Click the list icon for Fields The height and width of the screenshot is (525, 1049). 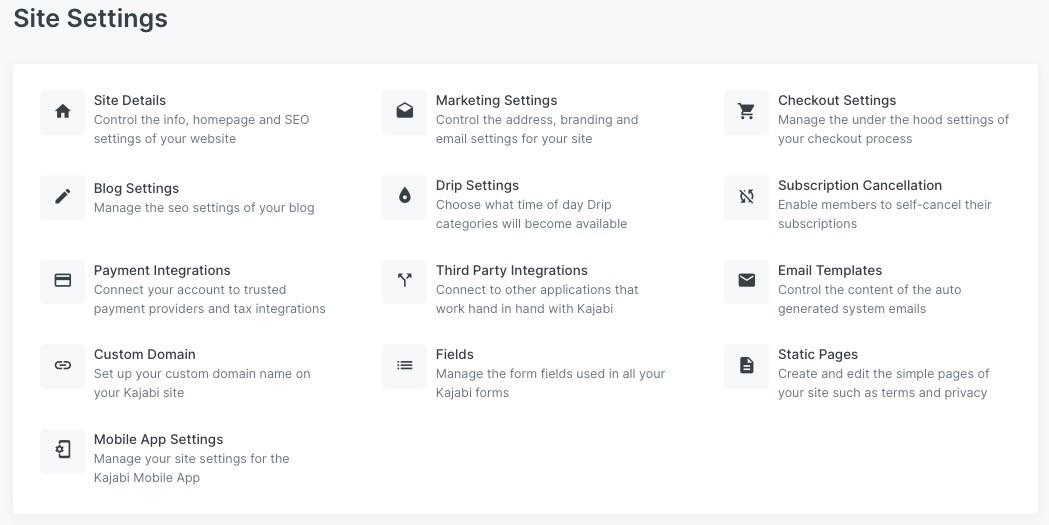[405, 365]
